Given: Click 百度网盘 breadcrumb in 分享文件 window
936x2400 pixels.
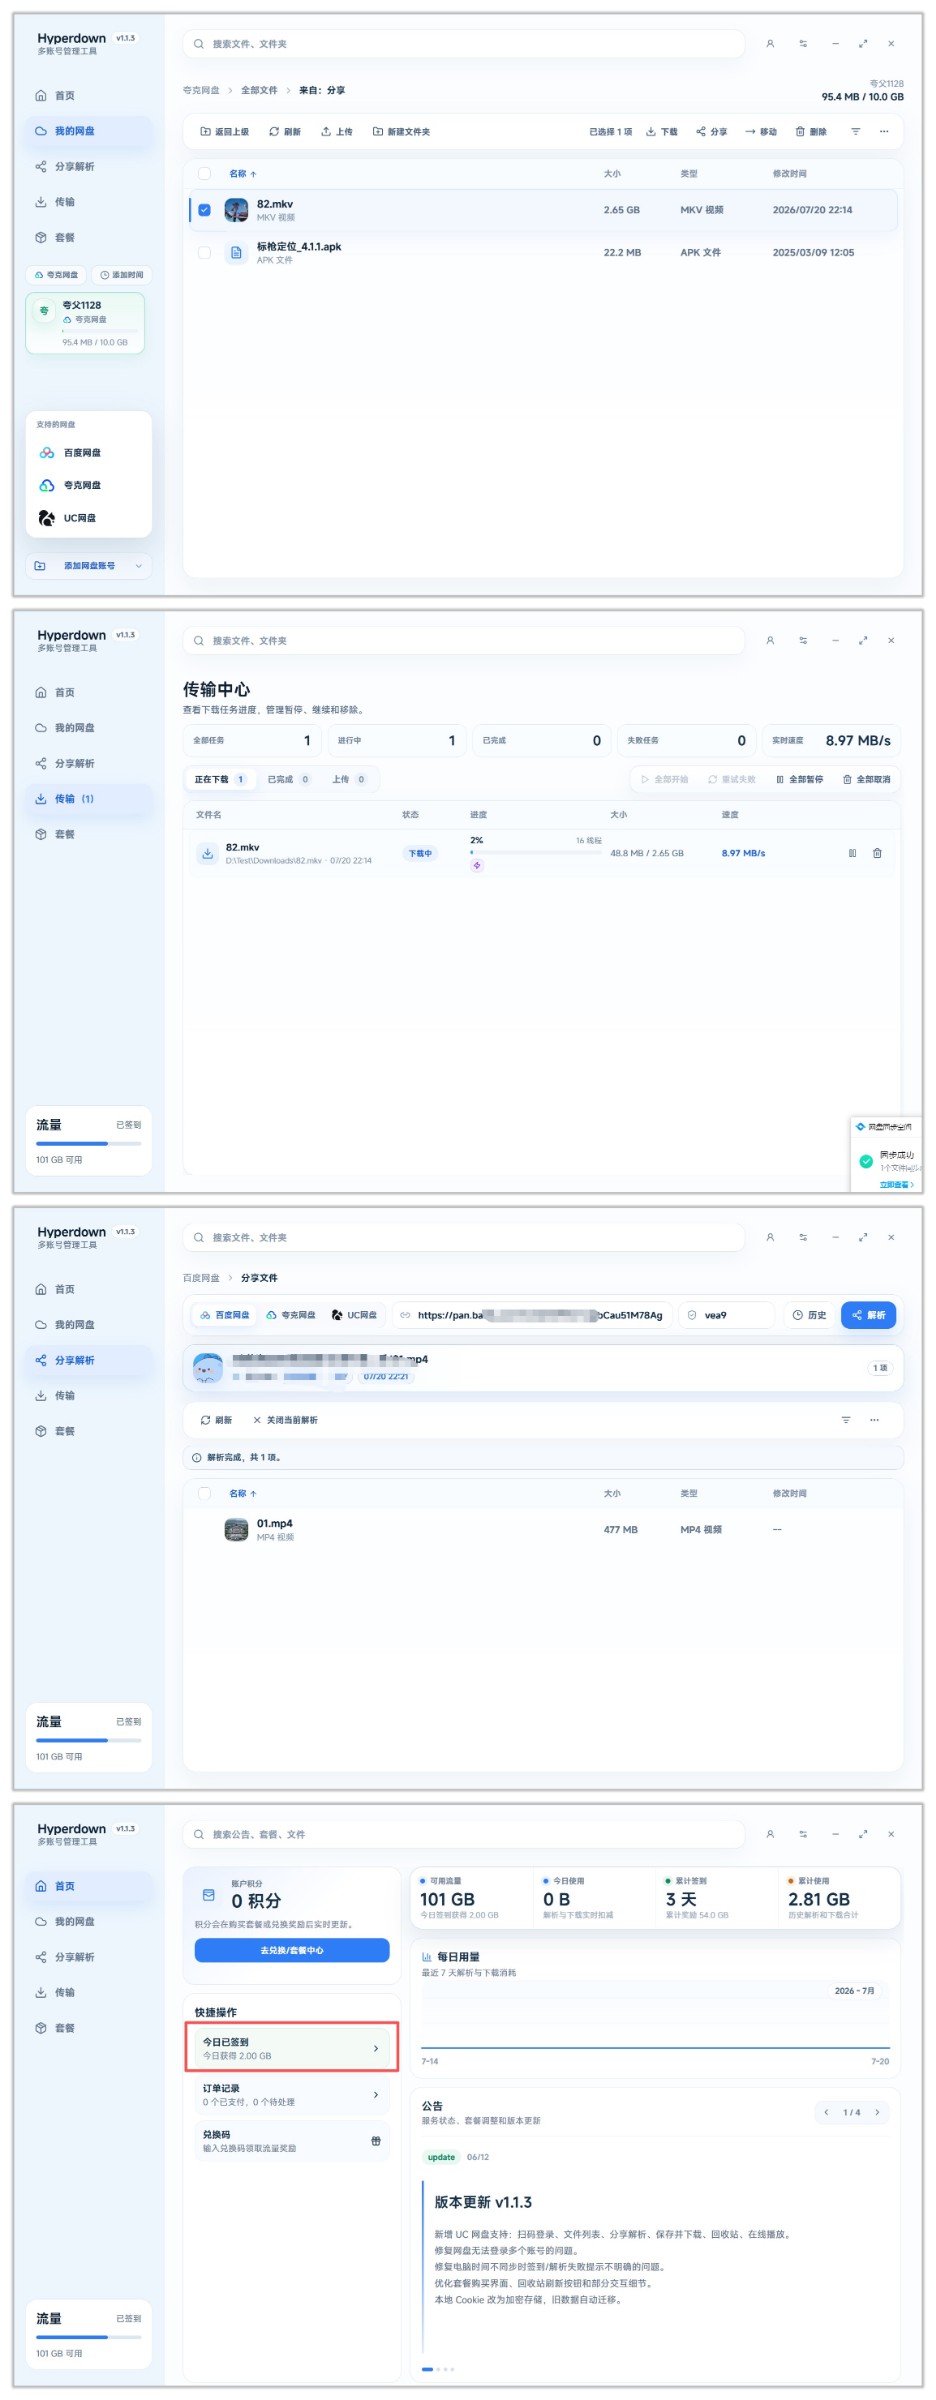Looking at the screenshot, I should [201, 1278].
